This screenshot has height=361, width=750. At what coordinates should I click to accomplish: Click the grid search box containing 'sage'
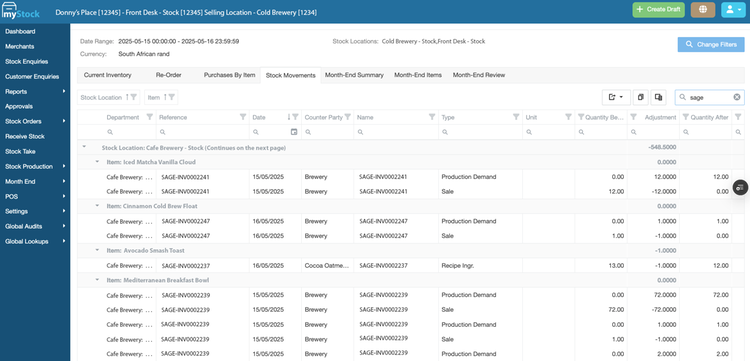pyautogui.click(x=710, y=97)
